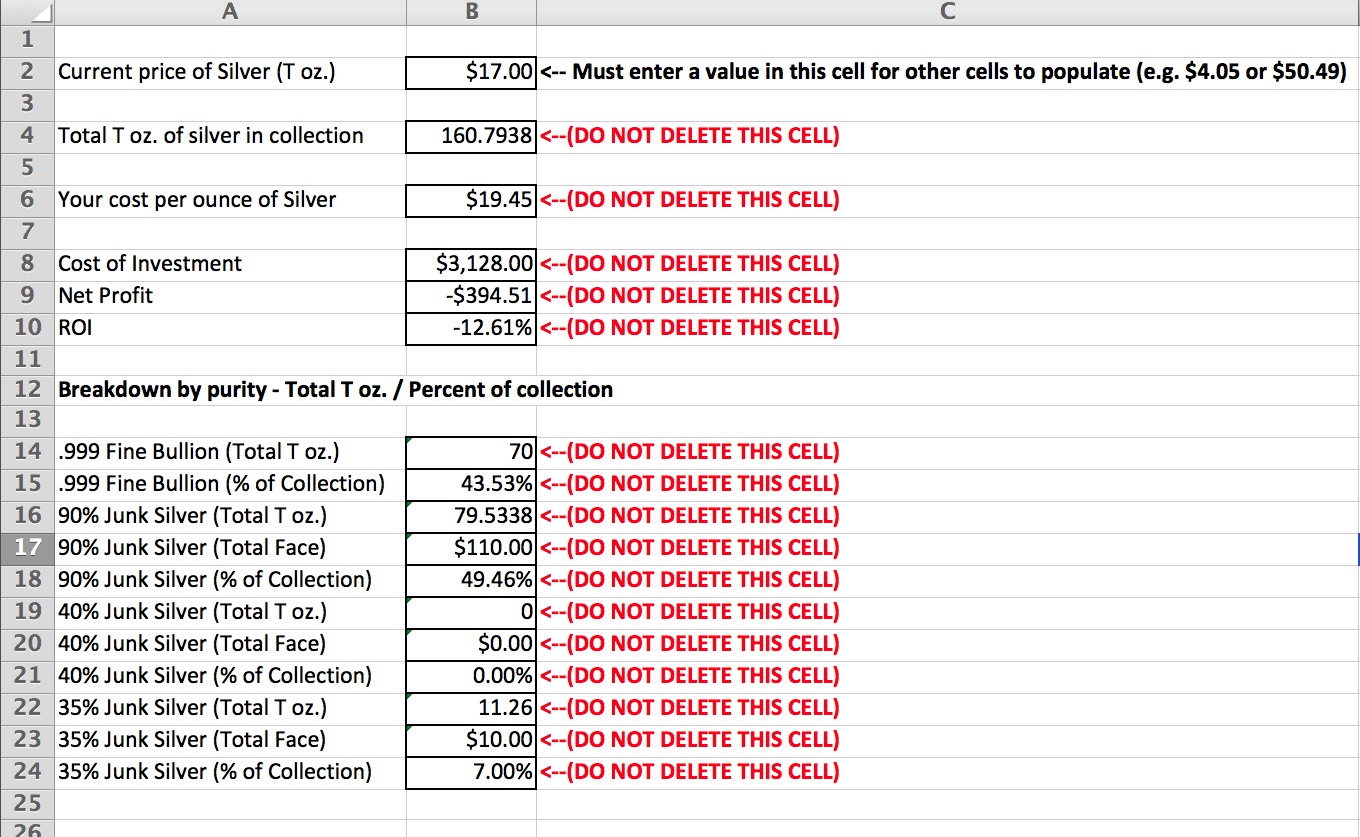Click the select-all corner triangle

click(x=27, y=12)
